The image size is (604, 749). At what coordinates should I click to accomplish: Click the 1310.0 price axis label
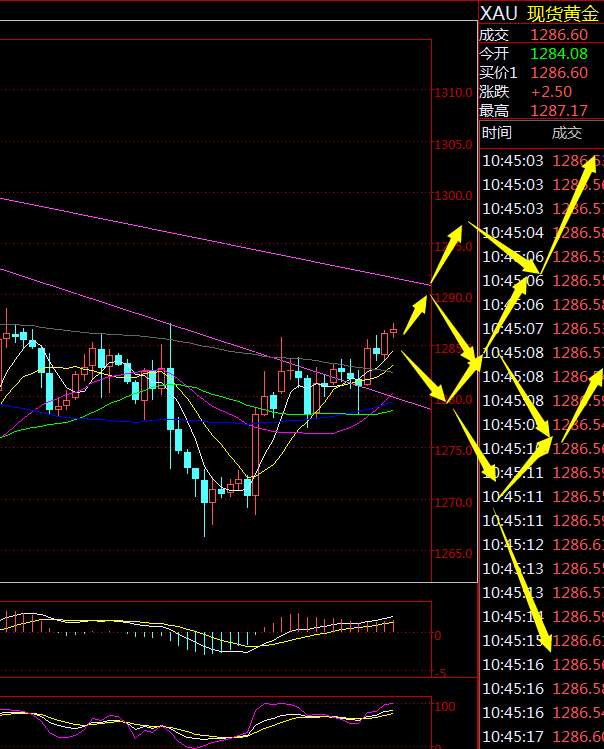pos(453,93)
